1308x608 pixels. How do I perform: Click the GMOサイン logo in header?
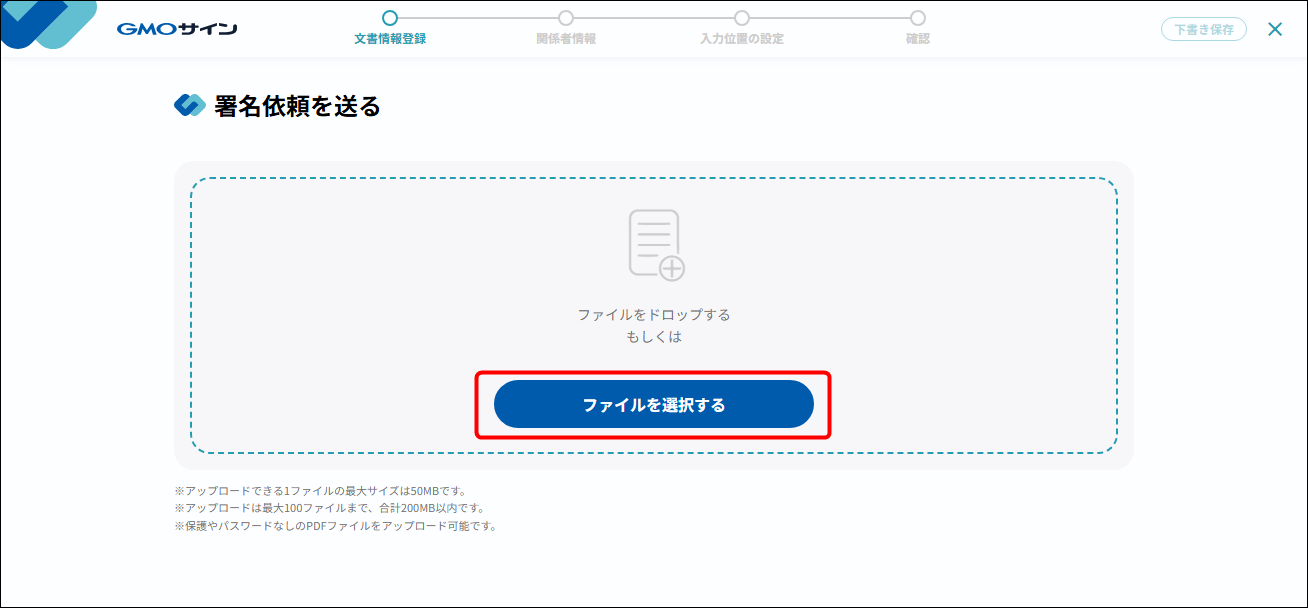point(177,29)
